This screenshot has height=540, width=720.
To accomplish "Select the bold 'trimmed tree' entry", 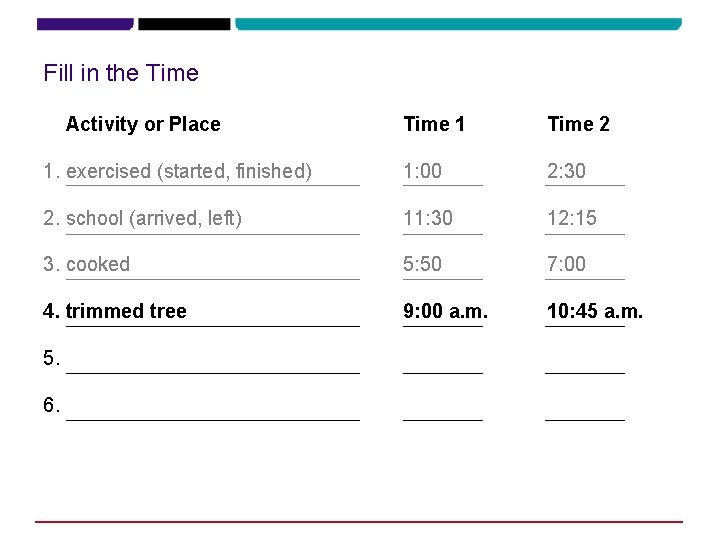I will click(x=126, y=311).
